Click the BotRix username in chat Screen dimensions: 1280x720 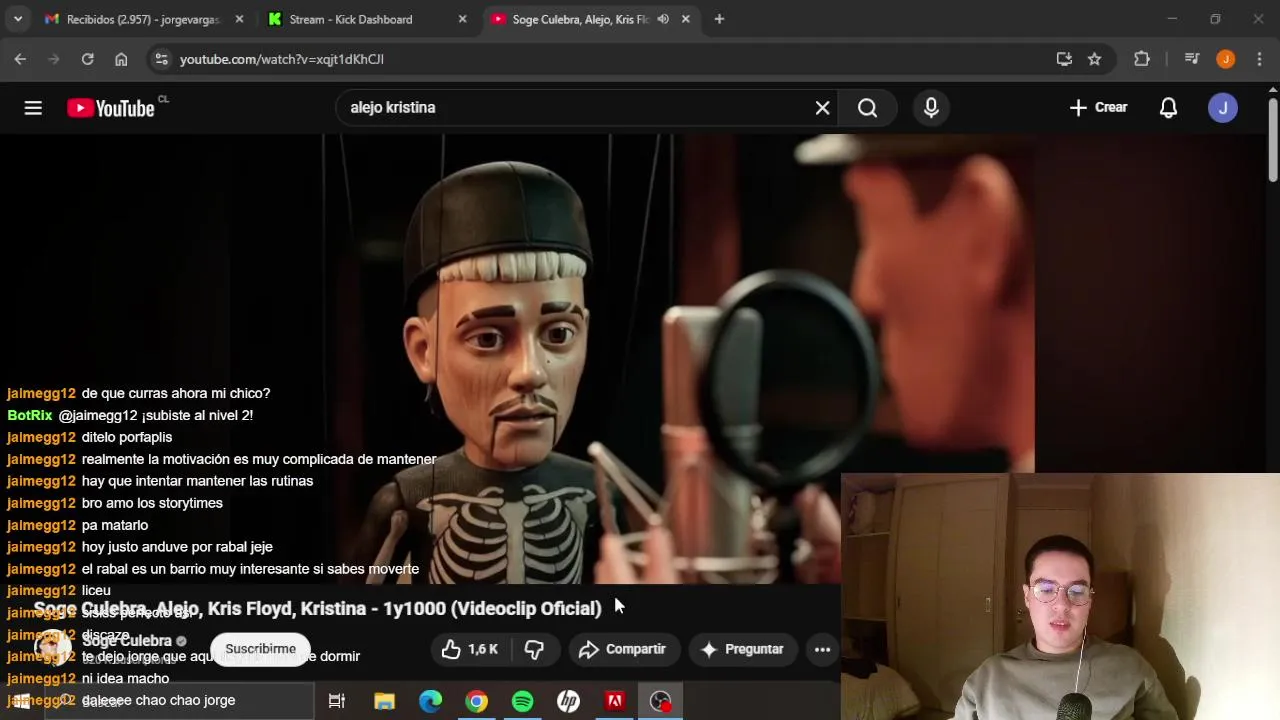click(x=30, y=415)
